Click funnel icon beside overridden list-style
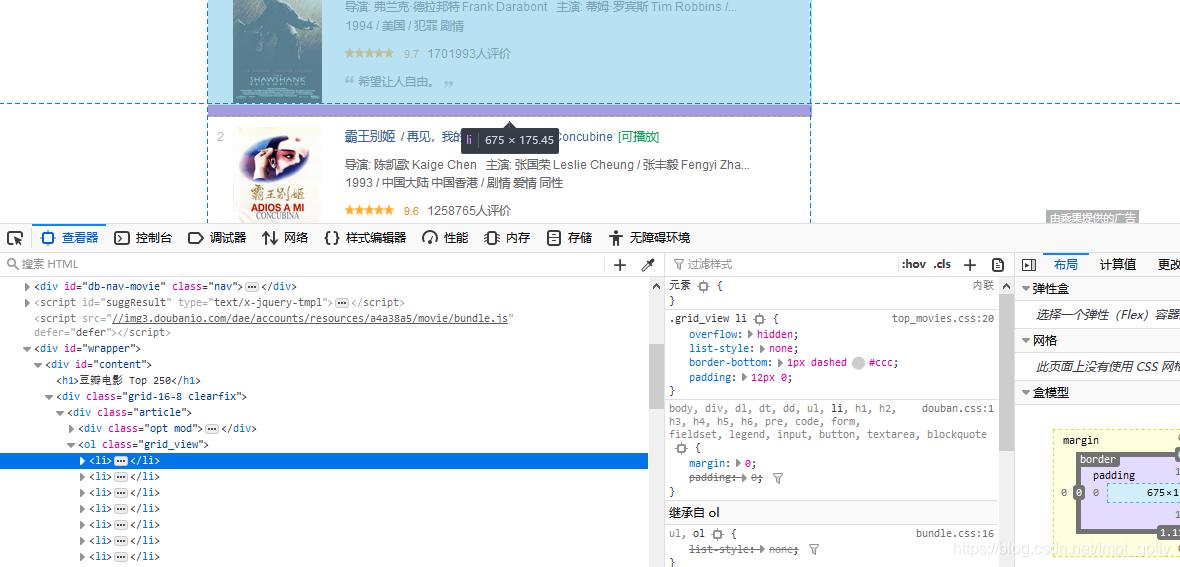1180x567 pixels. click(x=814, y=550)
